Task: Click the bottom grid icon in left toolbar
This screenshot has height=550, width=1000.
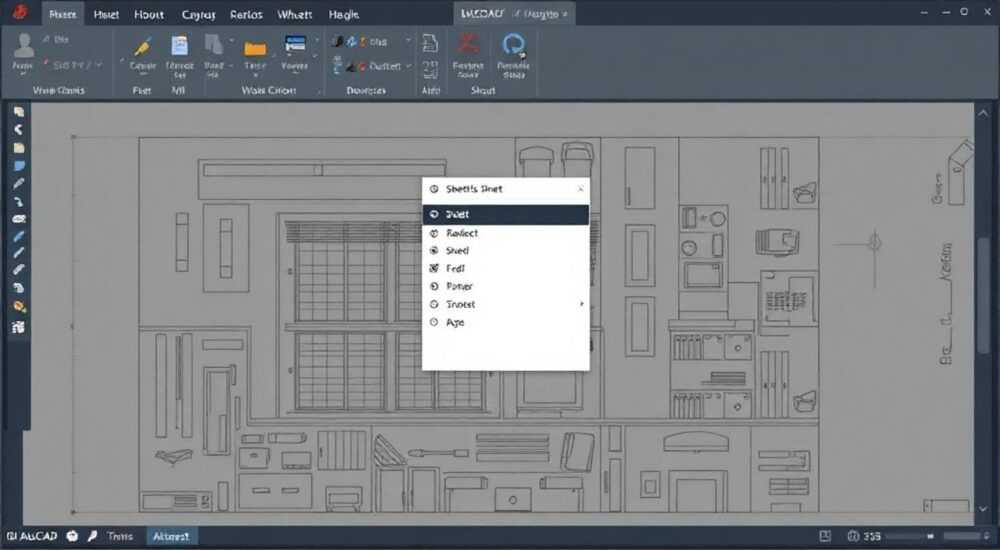Action: point(18,327)
